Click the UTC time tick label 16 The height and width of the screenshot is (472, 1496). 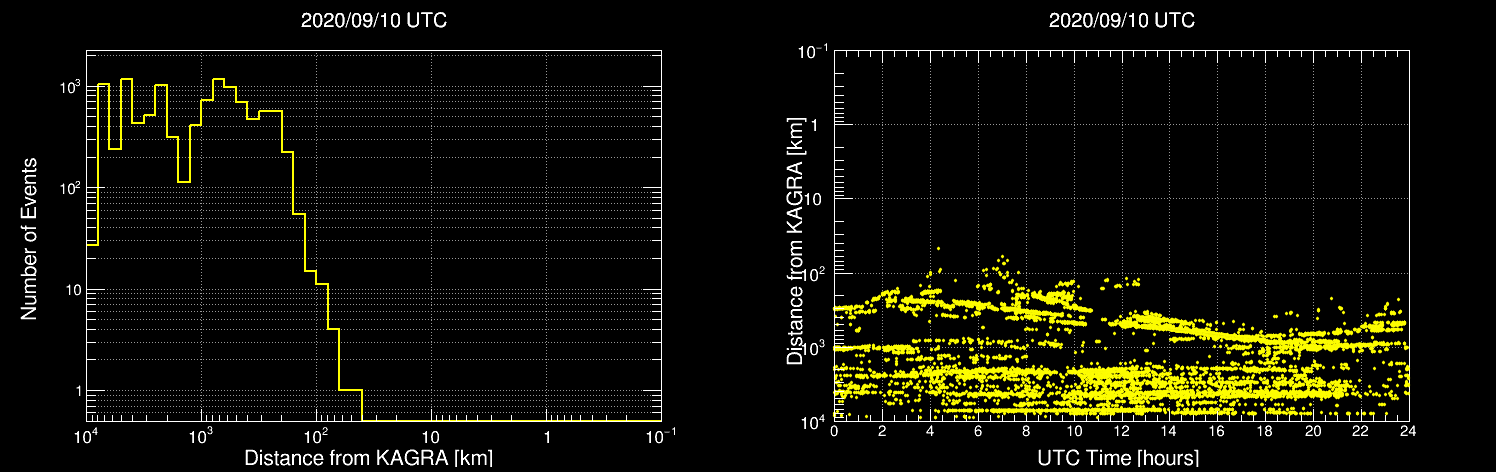[1217, 431]
